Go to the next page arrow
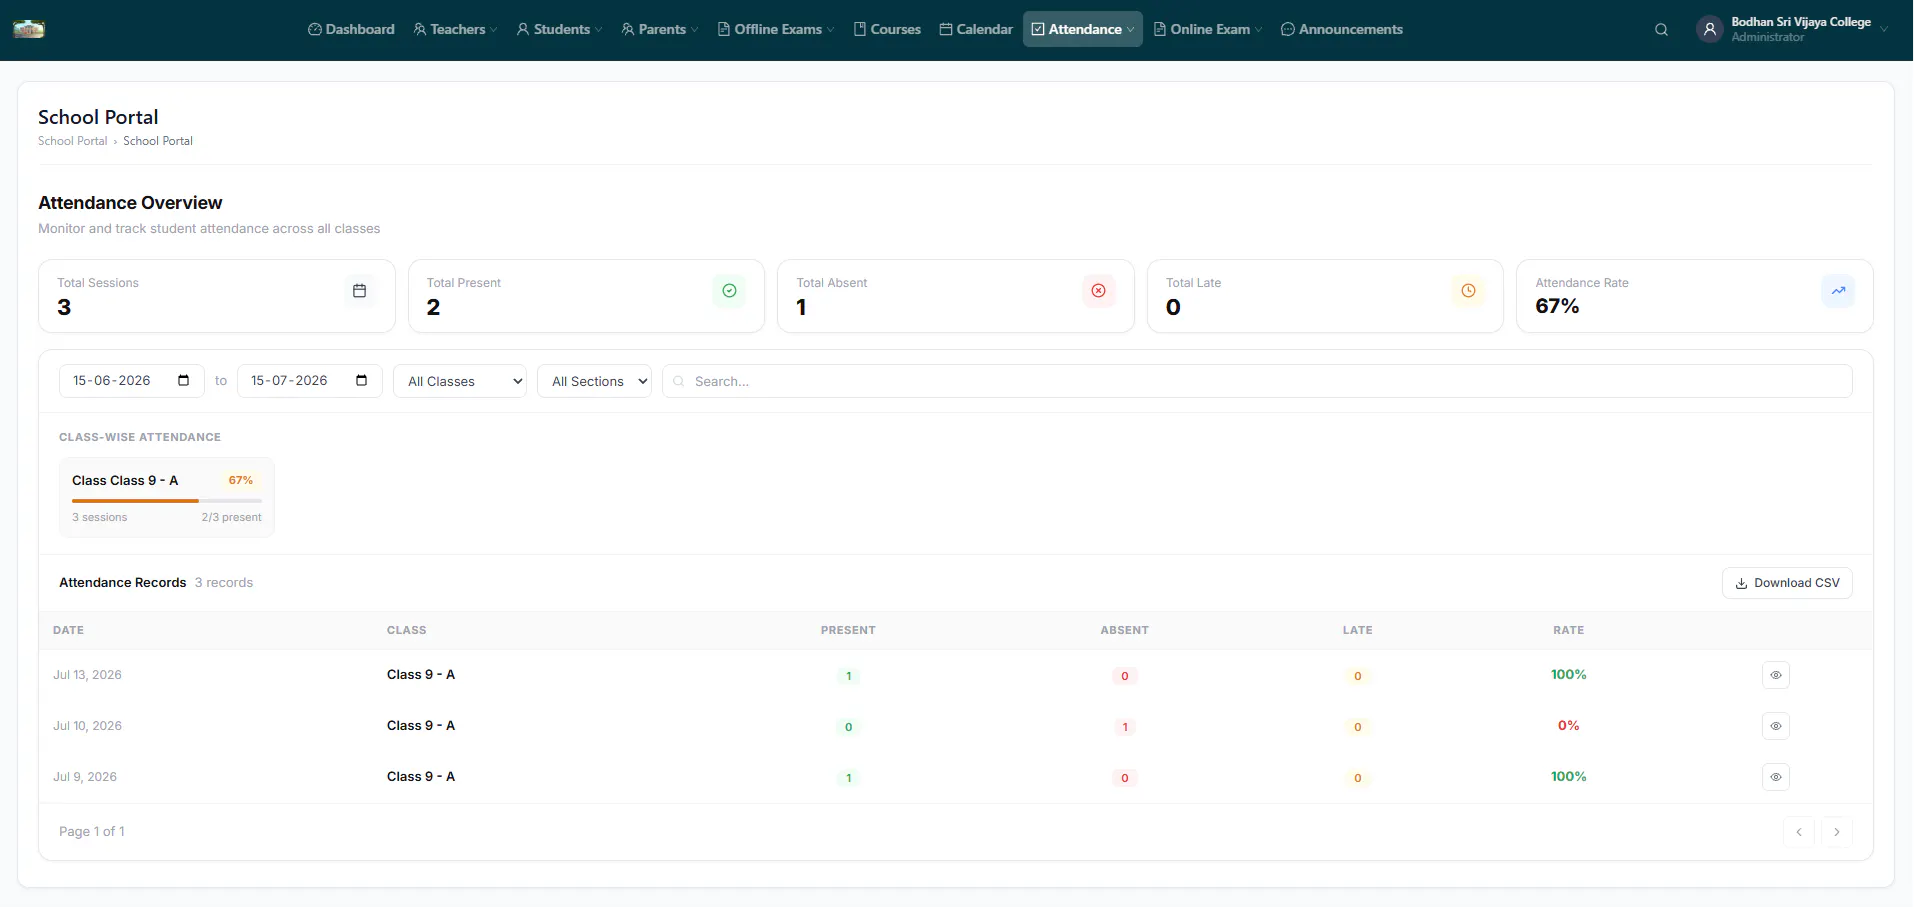1914x908 pixels. tap(1837, 832)
